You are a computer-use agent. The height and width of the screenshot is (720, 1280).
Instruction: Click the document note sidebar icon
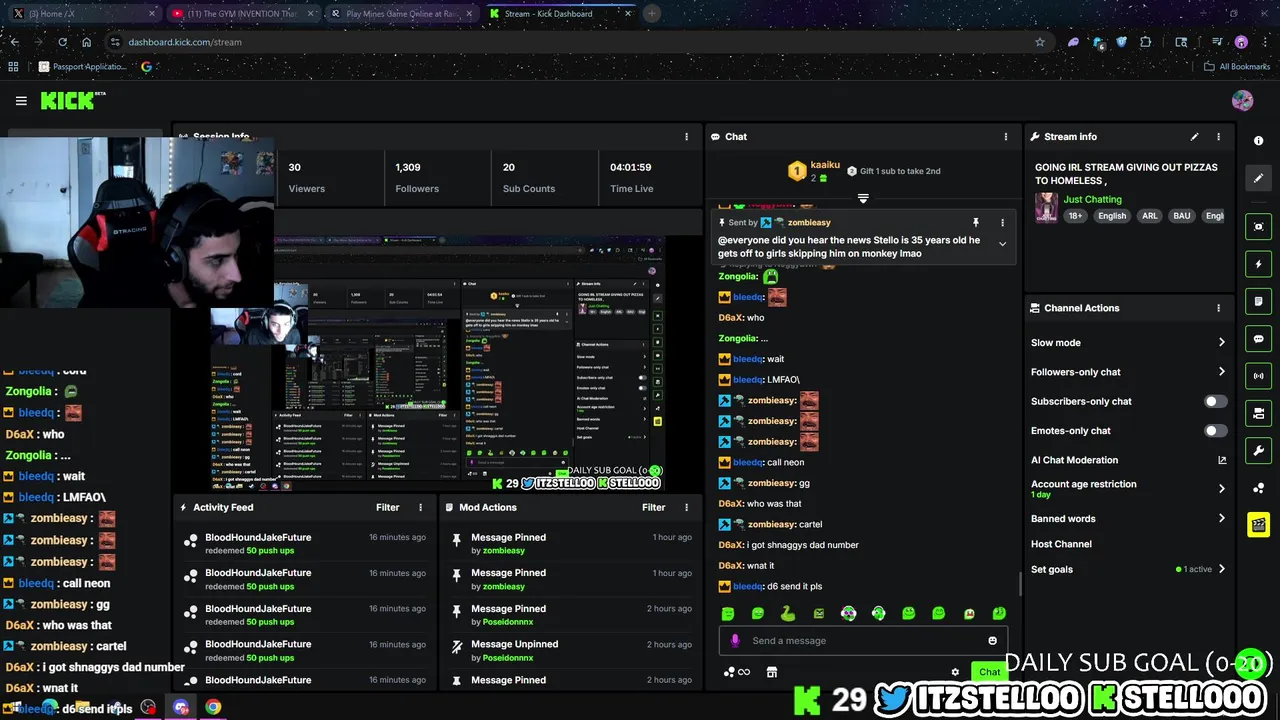(1259, 301)
